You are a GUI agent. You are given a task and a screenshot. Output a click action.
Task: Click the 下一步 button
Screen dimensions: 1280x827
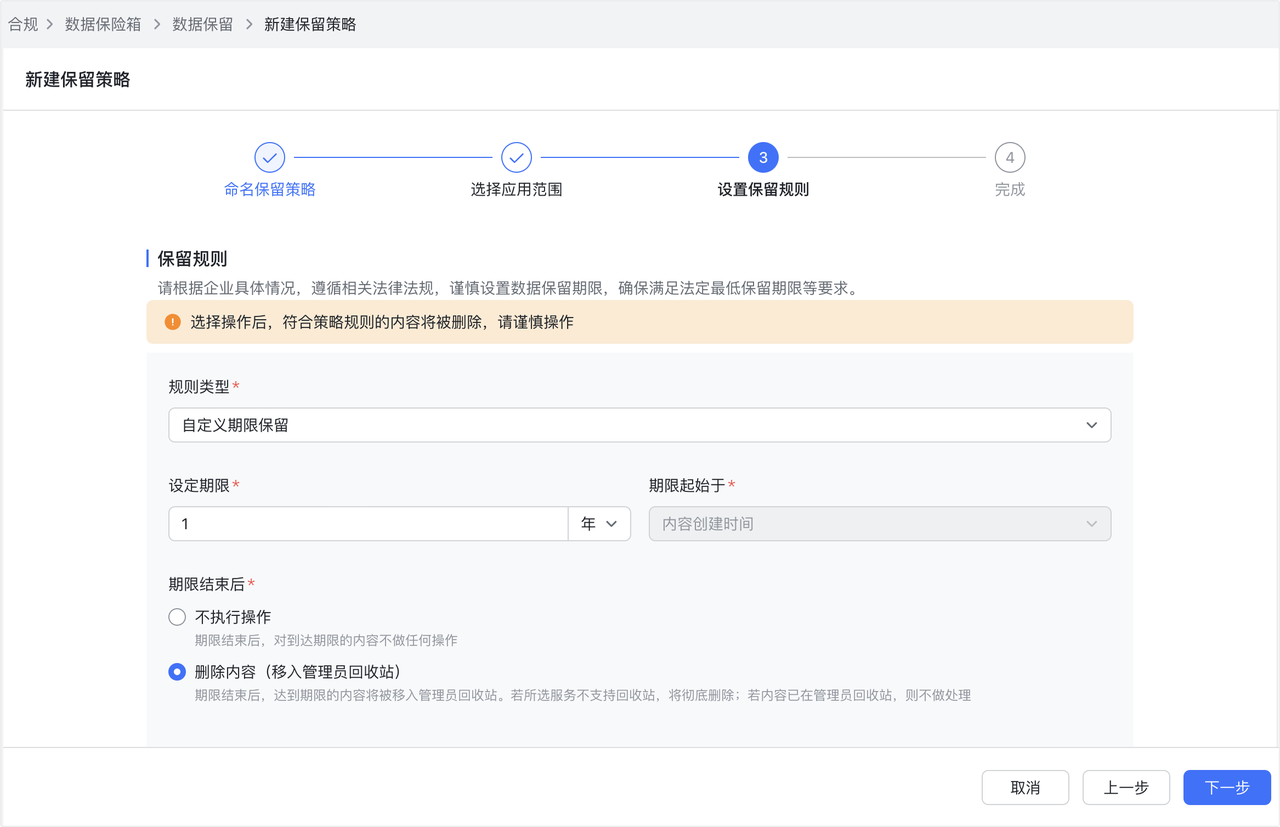pos(1227,788)
